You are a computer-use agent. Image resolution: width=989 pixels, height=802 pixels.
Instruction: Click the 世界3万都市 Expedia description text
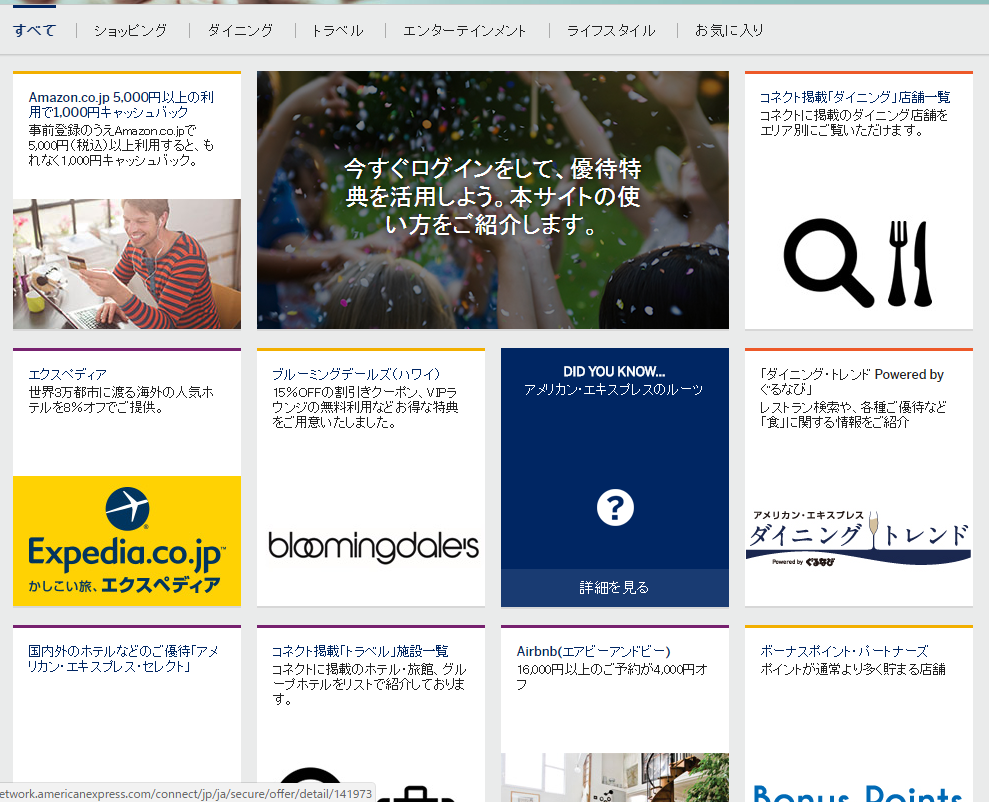tap(121, 400)
